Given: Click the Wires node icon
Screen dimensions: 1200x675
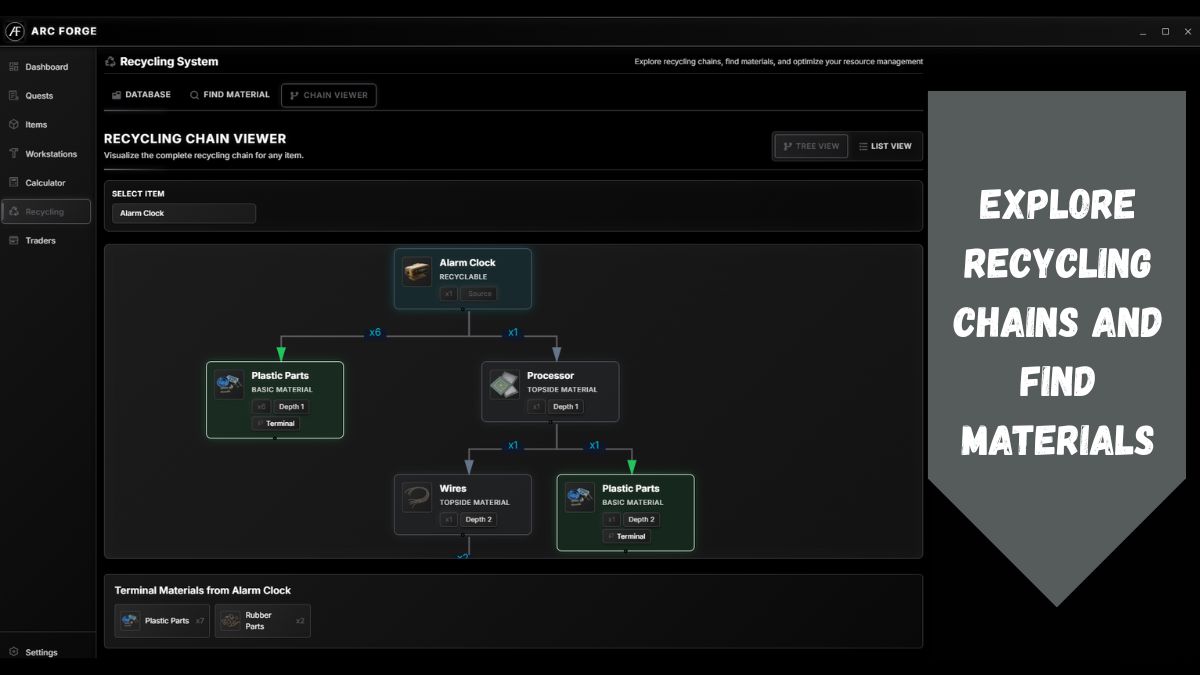Looking at the screenshot, I should [x=417, y=498].
